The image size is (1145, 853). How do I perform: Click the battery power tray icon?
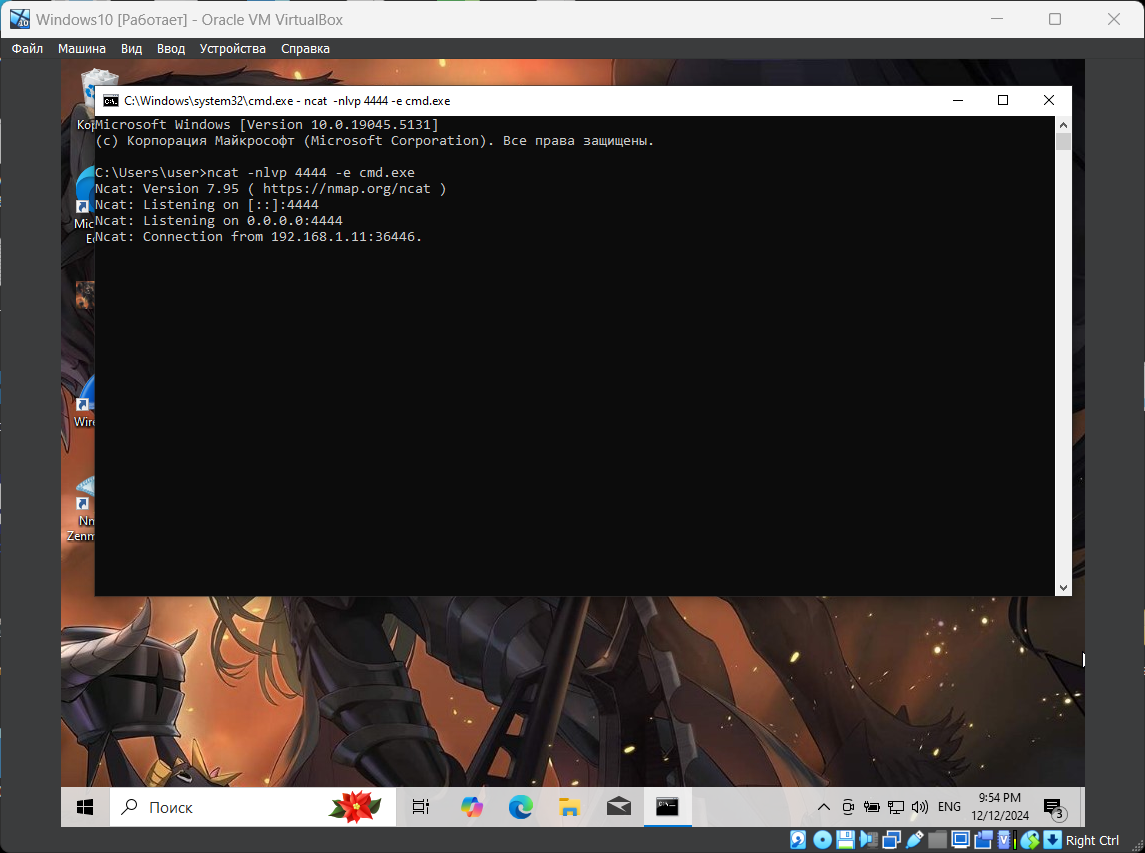coord(872,807)
